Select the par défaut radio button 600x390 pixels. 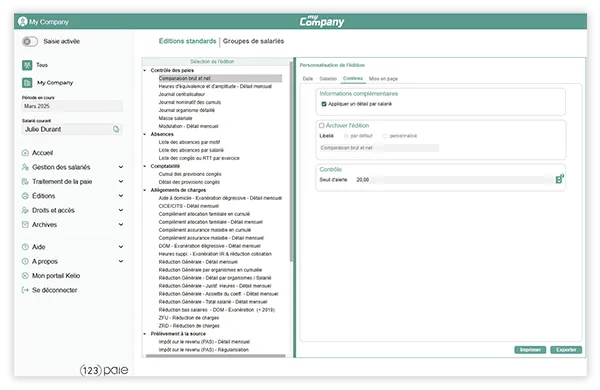pos(346,136)
